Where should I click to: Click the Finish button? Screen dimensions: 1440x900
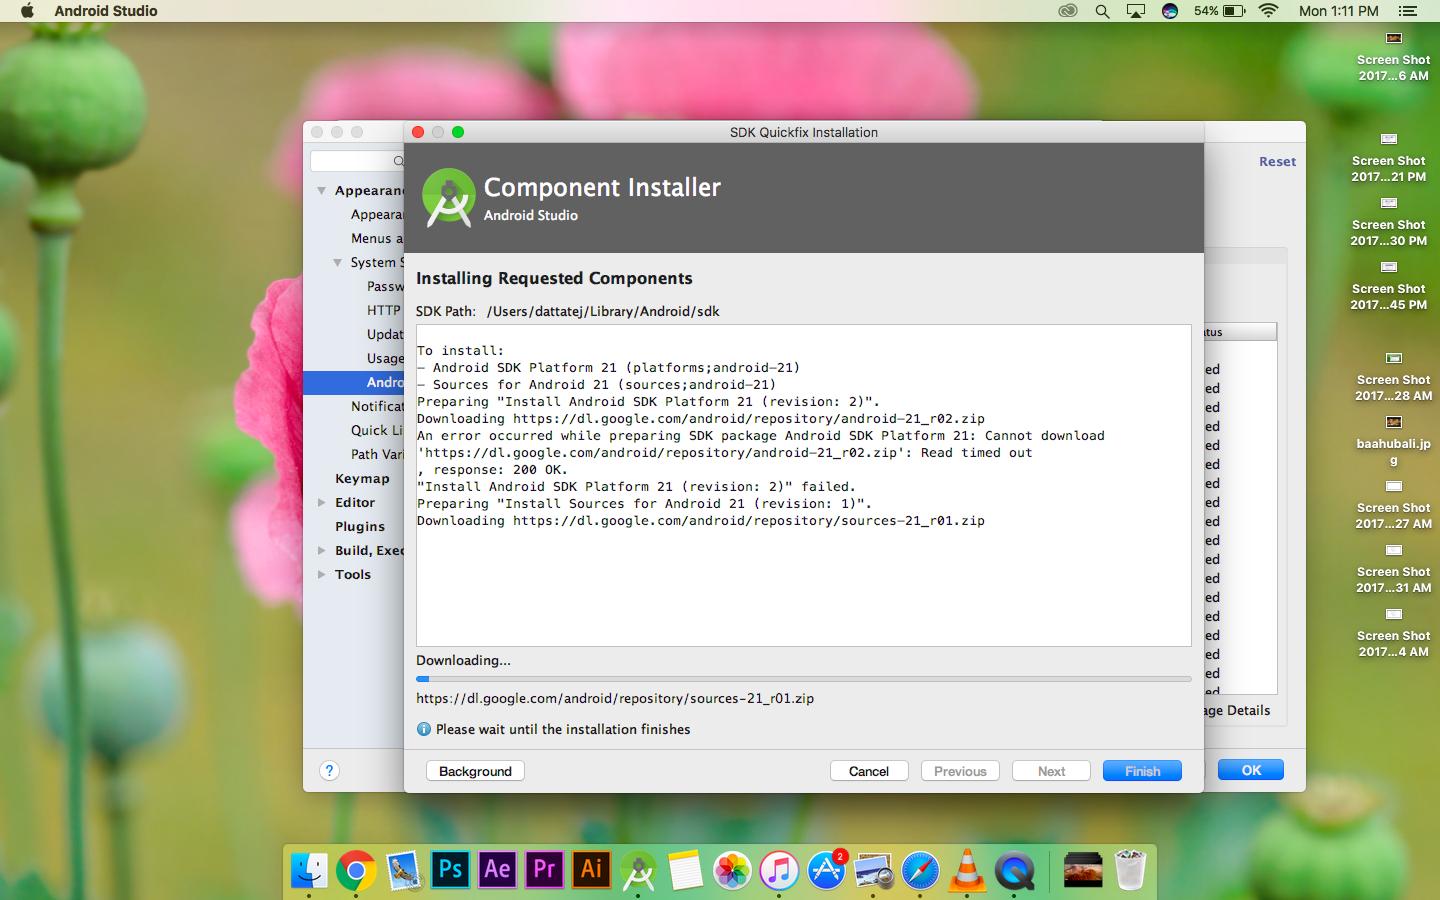pyautogui.click(x=1142, y=771)
